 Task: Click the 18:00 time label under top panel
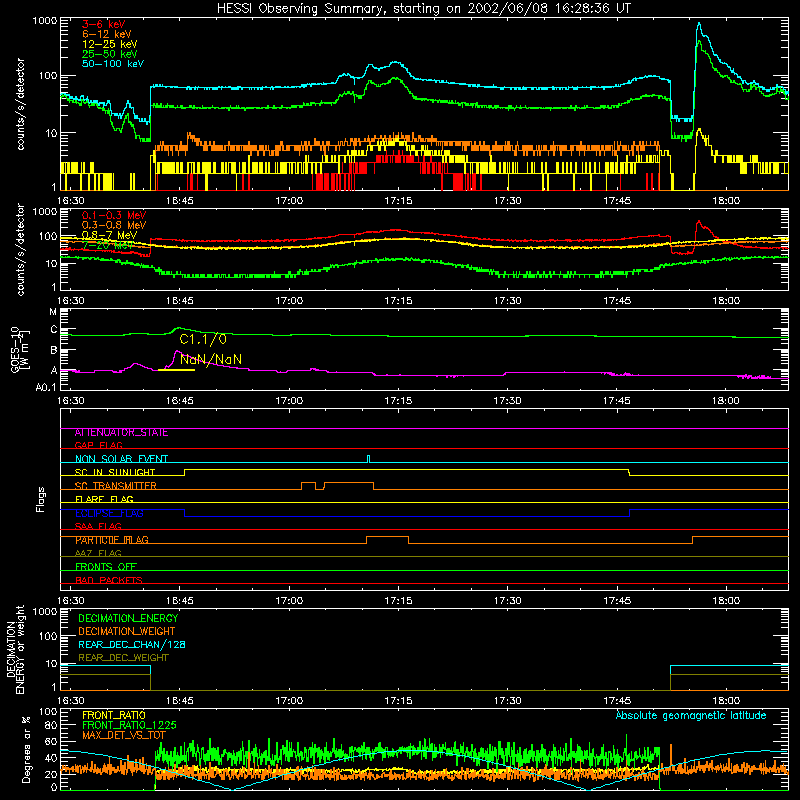[726, 201]
